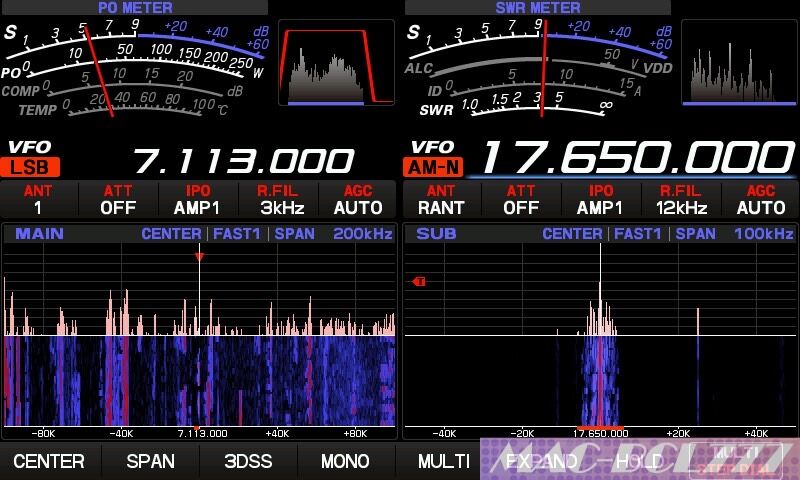Open sub ANT RANT antenna selection
The width and height of the screenshot is (800, 480).
coord(441,200)
